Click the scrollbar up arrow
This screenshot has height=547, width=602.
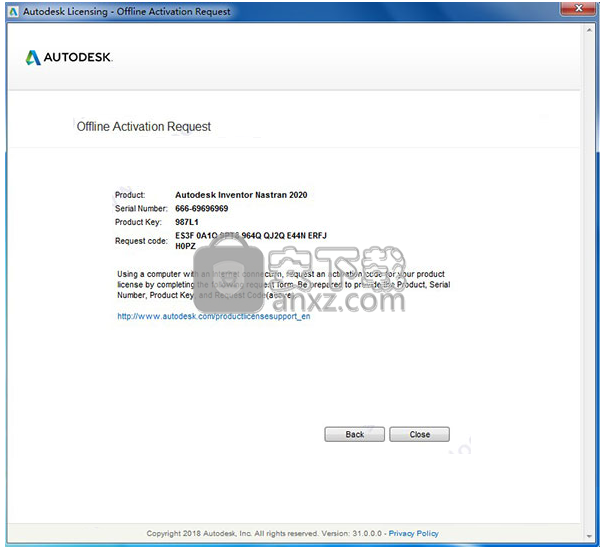point(591,31)
